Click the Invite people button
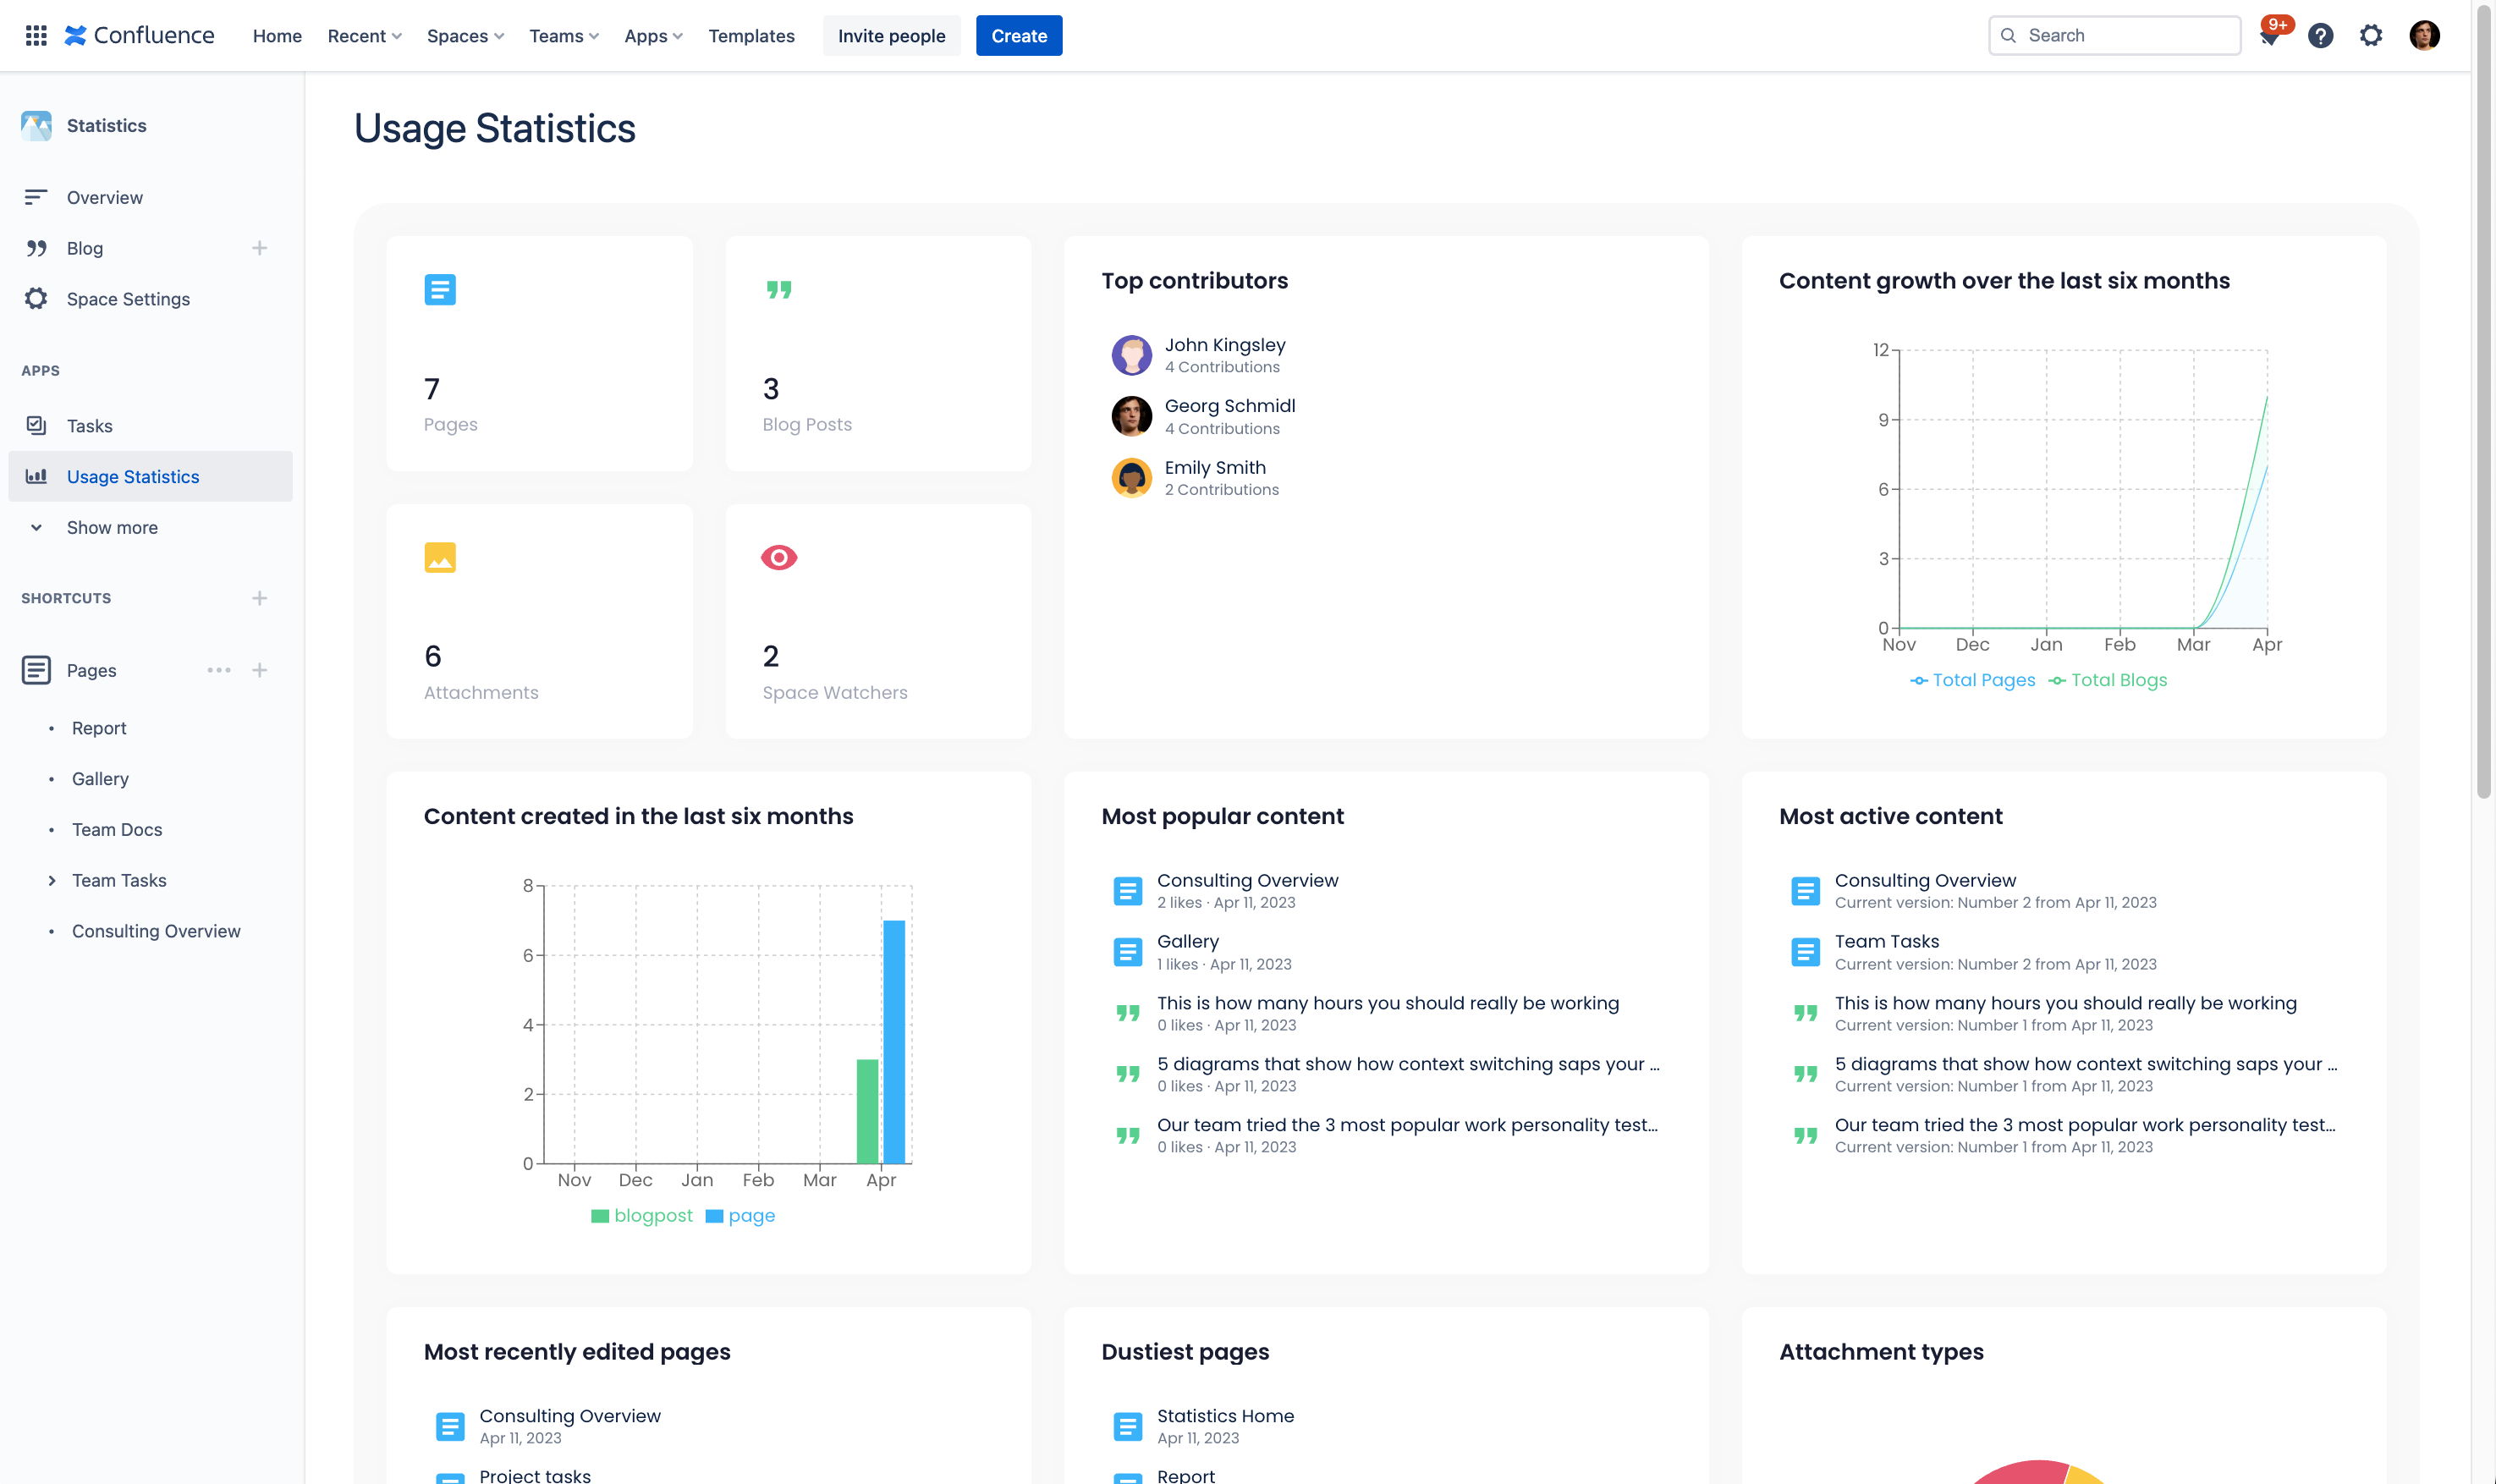 coord(891,36)
